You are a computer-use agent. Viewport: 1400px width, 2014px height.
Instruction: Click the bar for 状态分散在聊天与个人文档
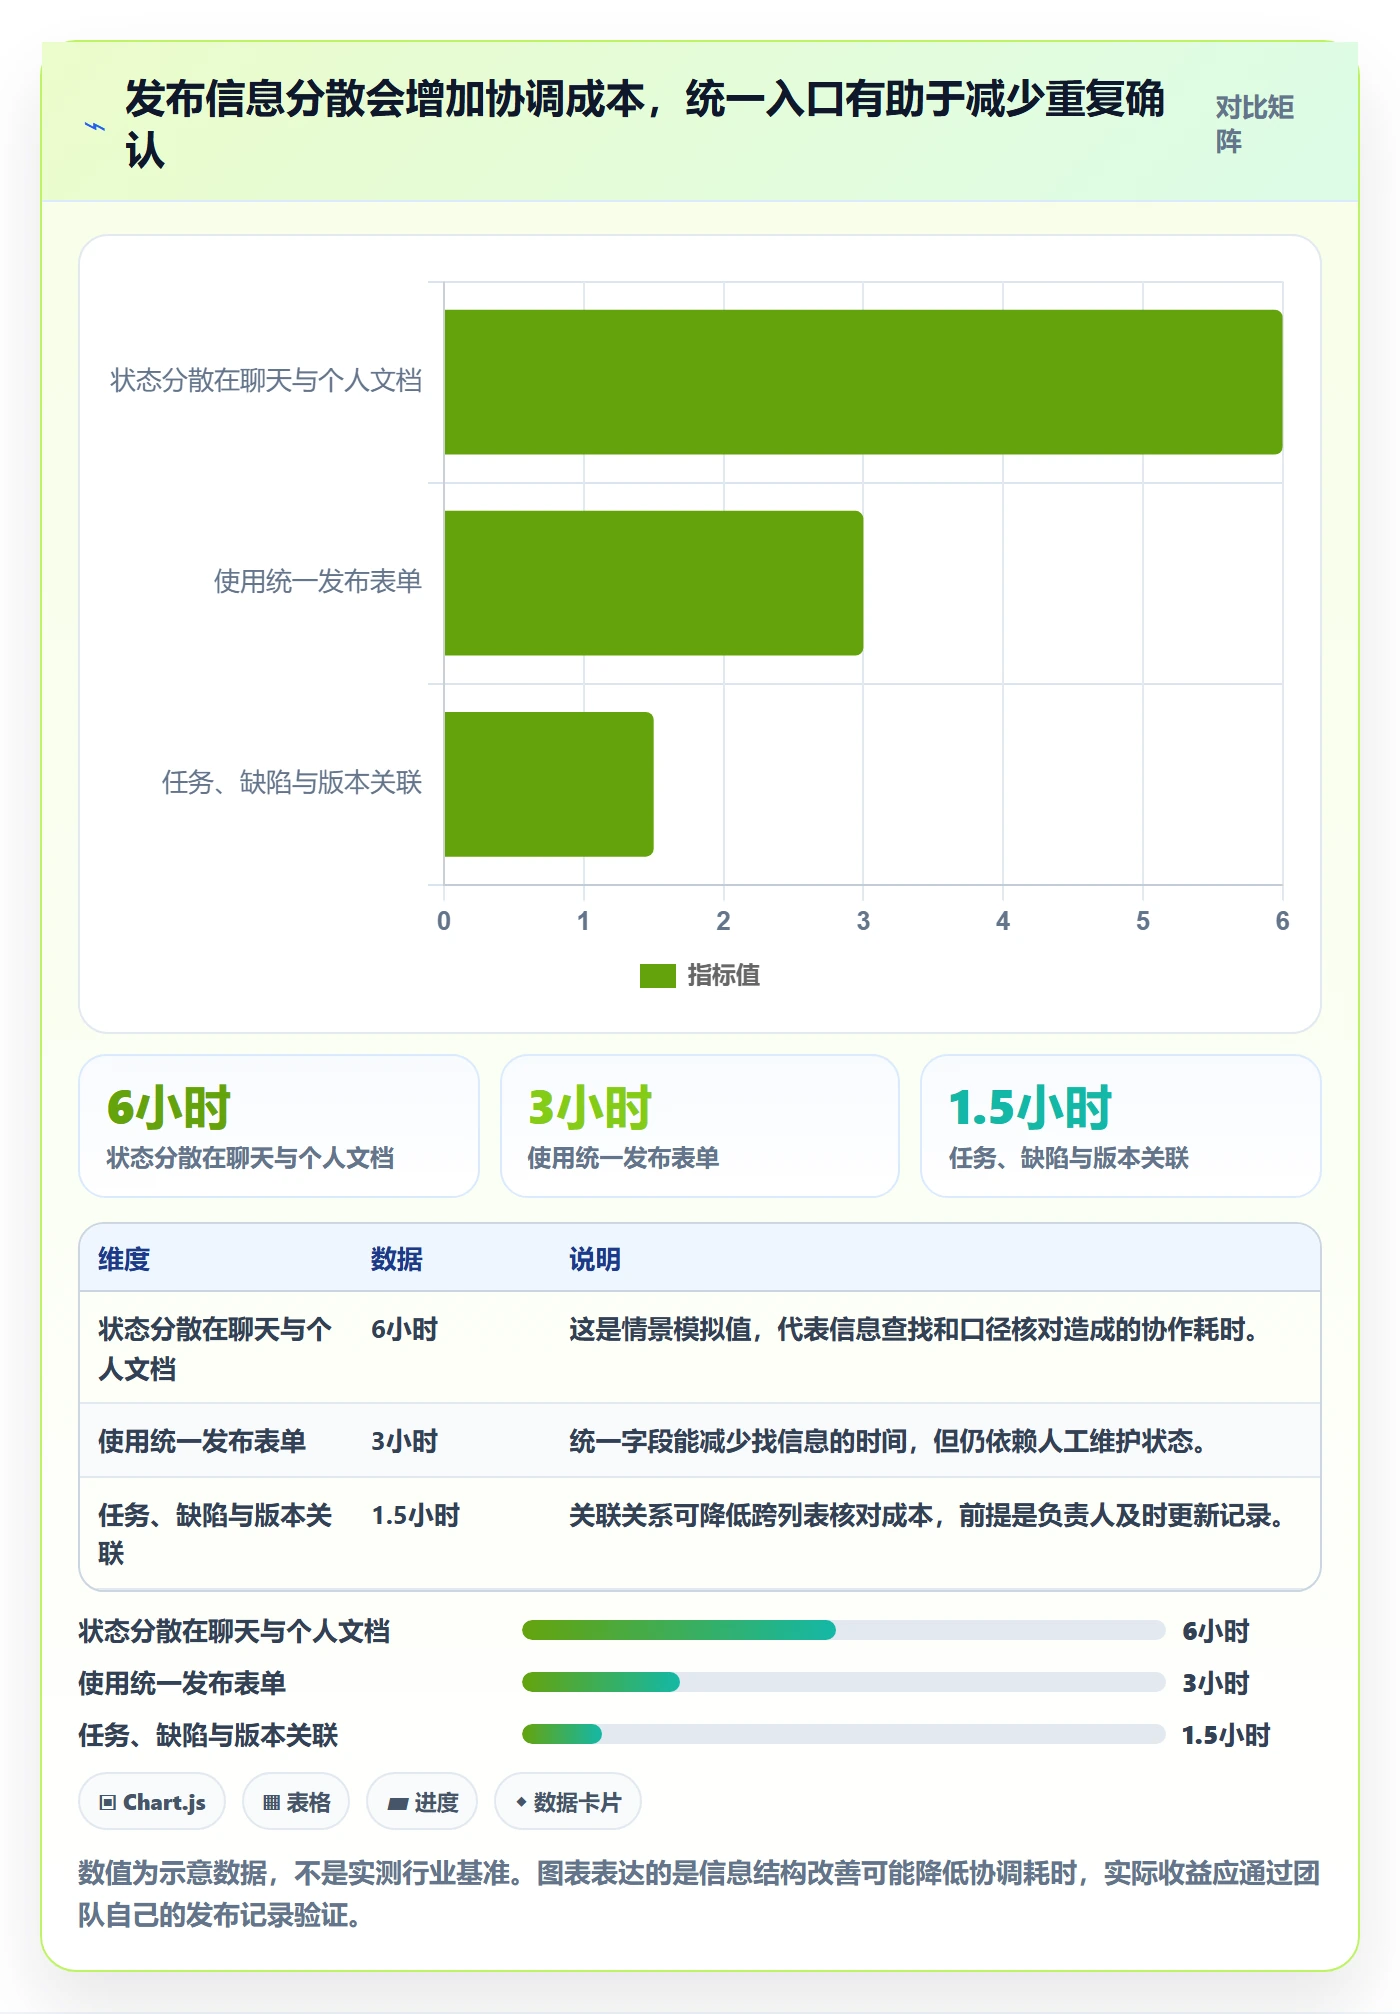(863, 382)
